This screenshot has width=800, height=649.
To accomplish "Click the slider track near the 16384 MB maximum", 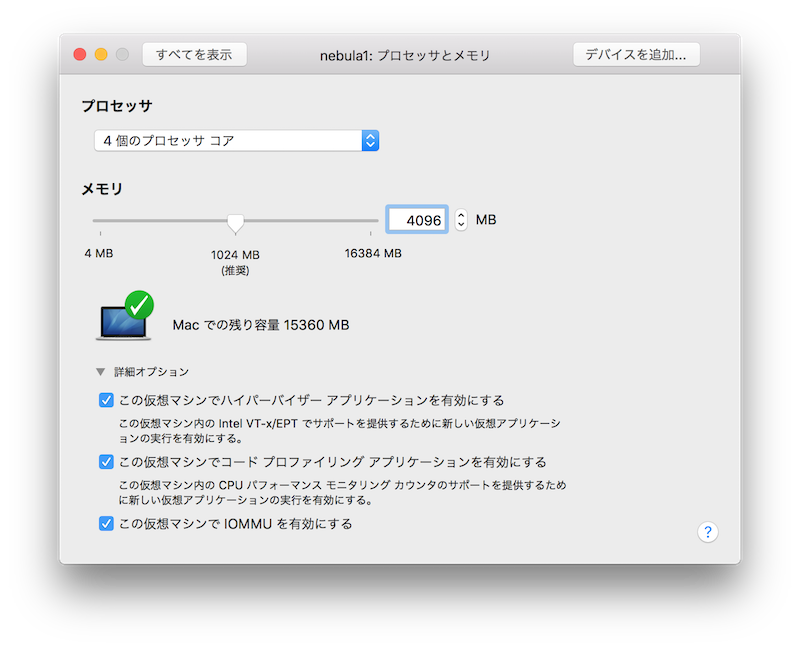I will [370, 220].
